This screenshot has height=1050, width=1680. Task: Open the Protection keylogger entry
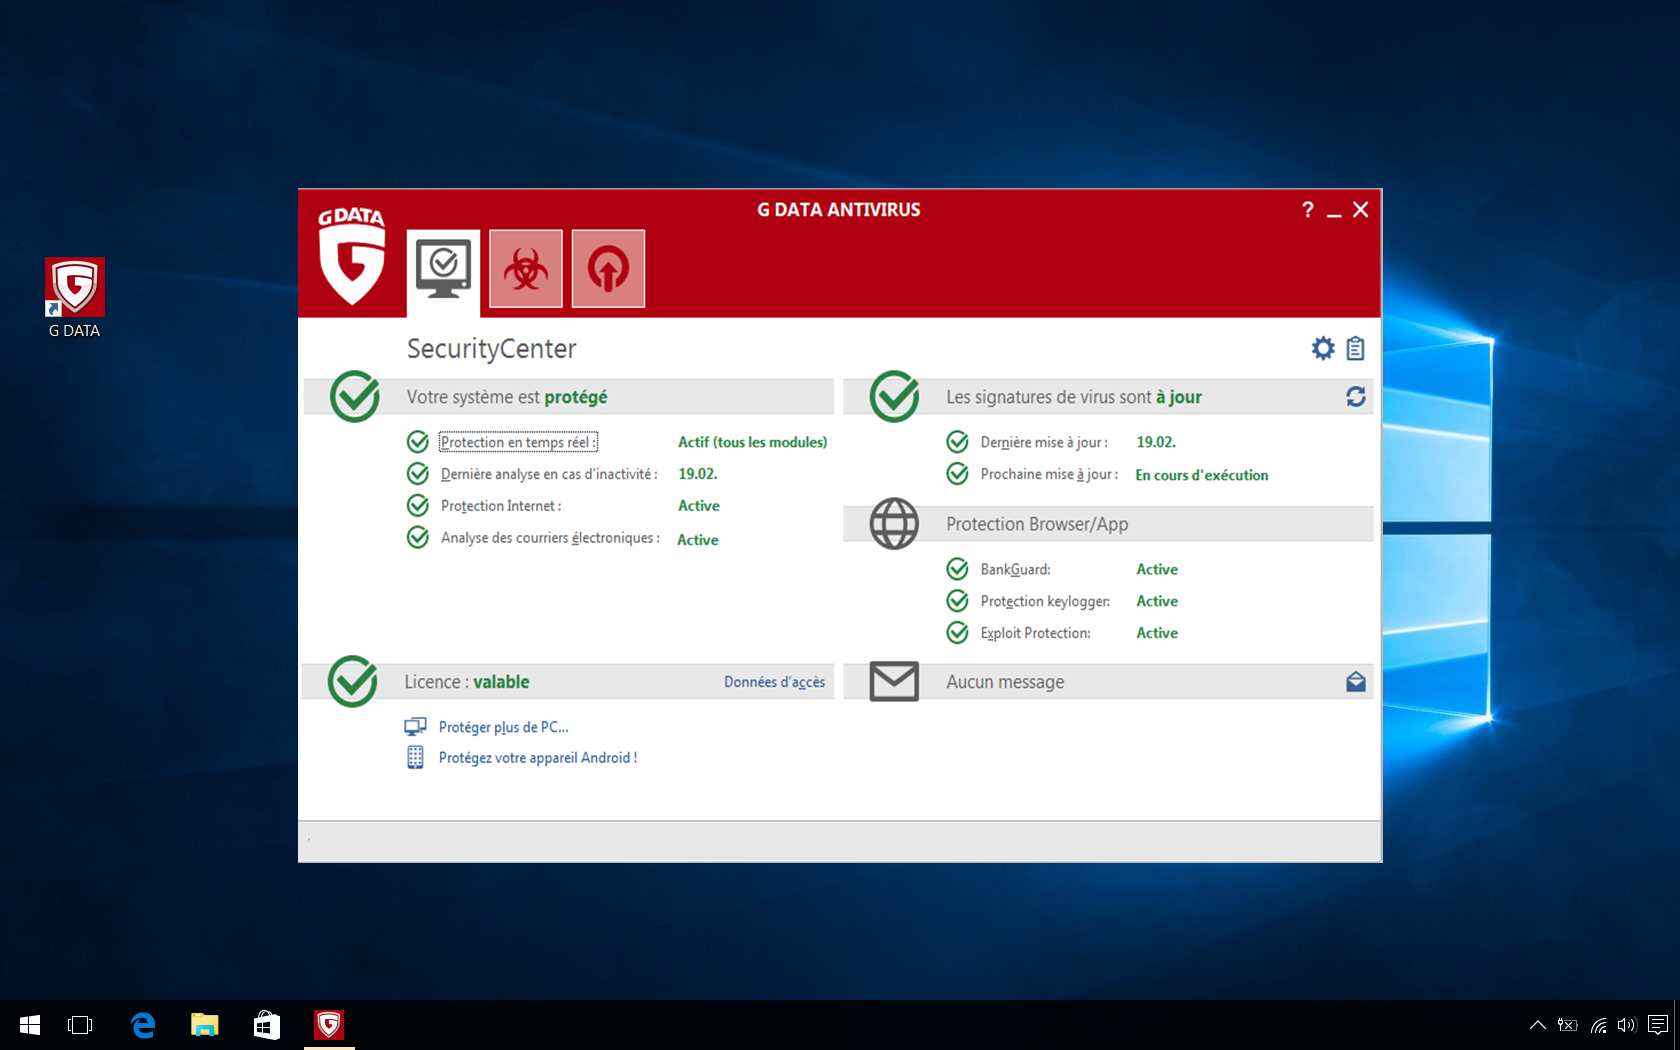point(1045,601)
